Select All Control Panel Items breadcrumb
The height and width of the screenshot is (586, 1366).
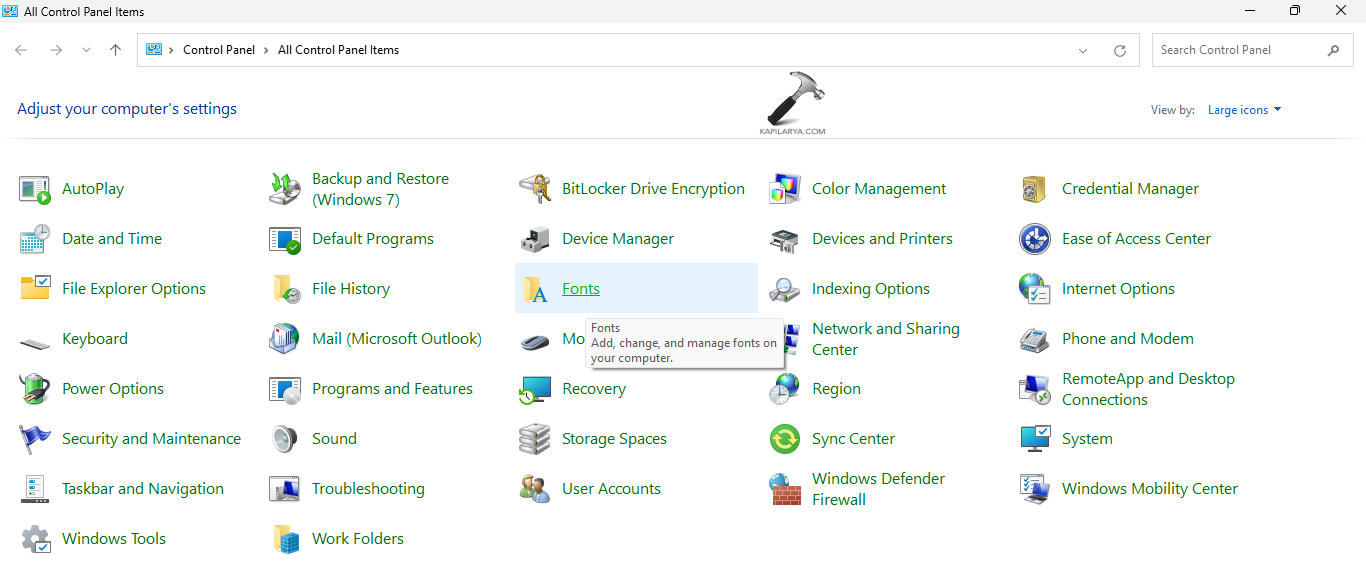click(338, 50)
